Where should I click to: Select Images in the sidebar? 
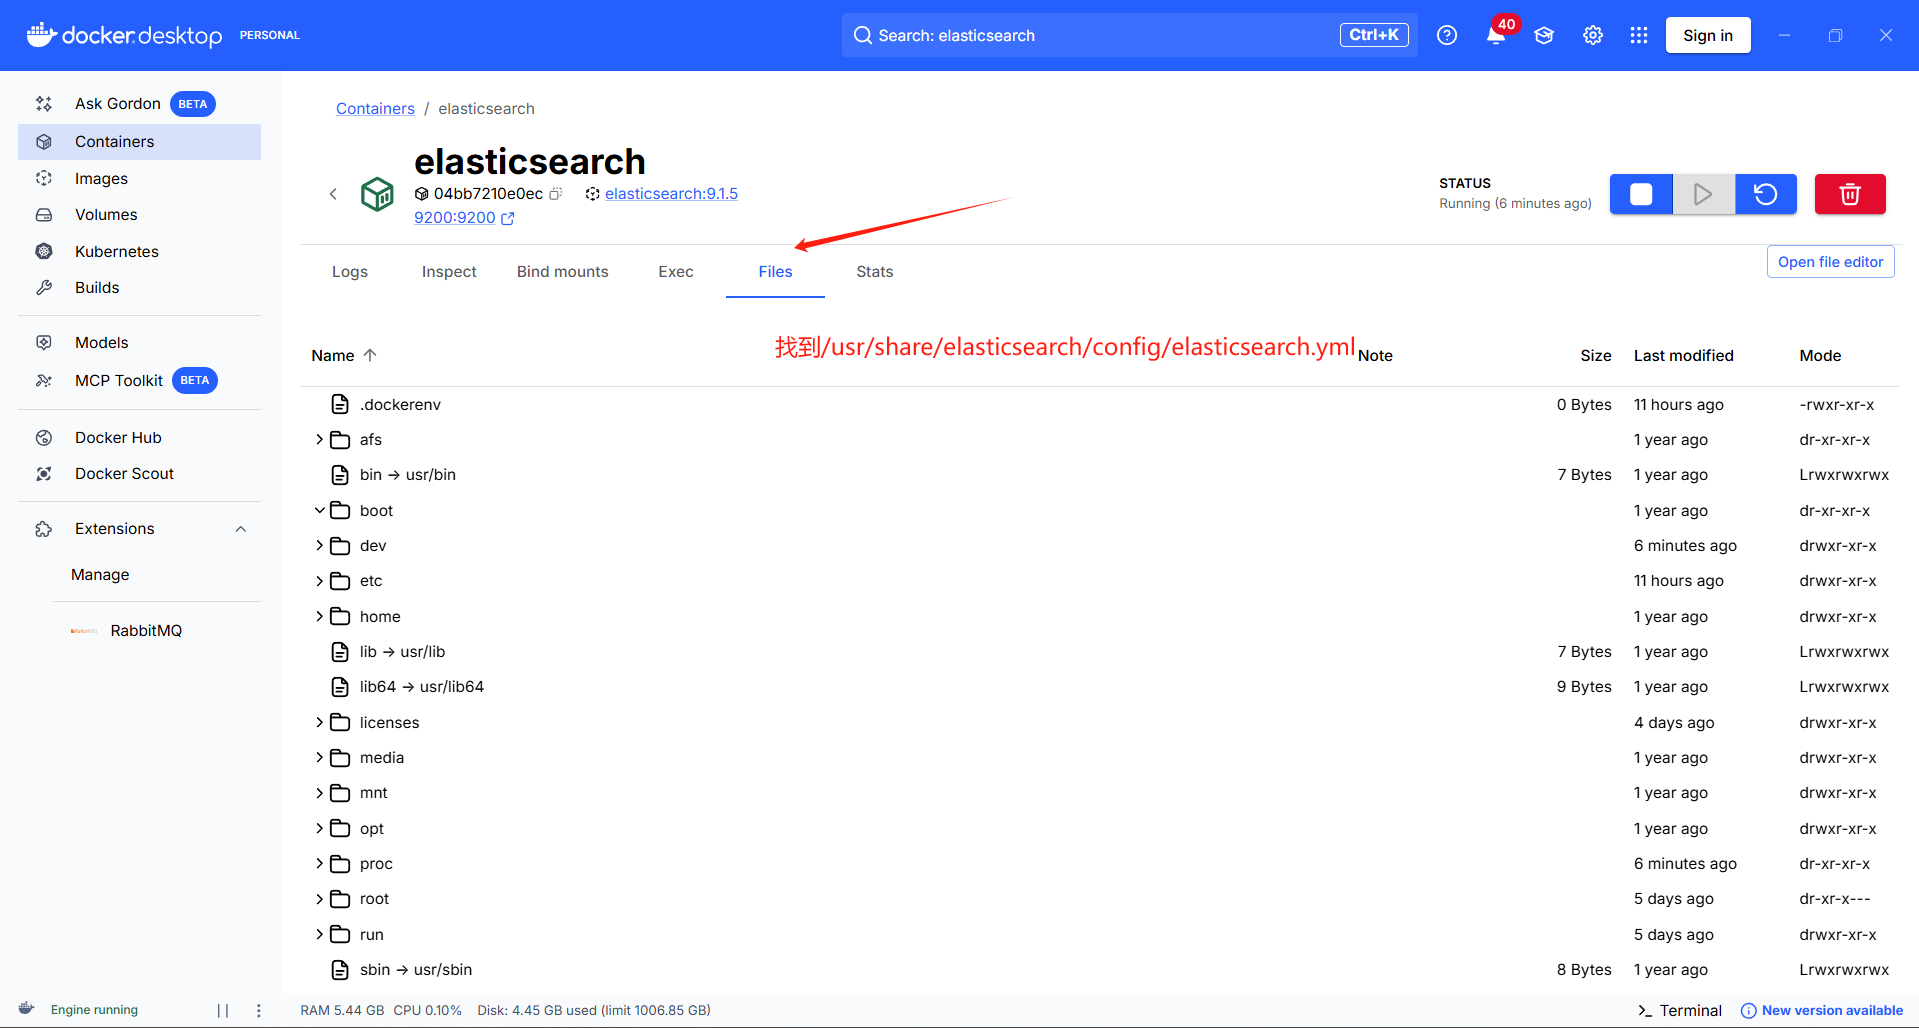(101, 178)
